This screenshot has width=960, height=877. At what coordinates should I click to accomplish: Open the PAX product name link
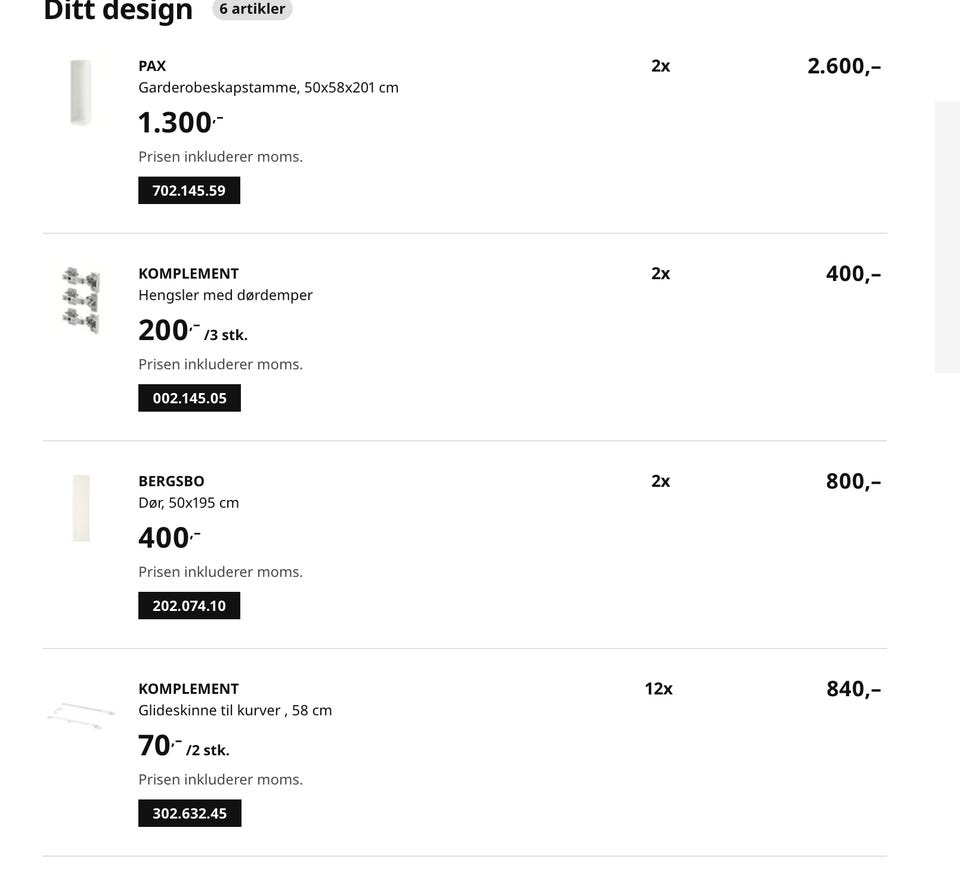(152, 66)
